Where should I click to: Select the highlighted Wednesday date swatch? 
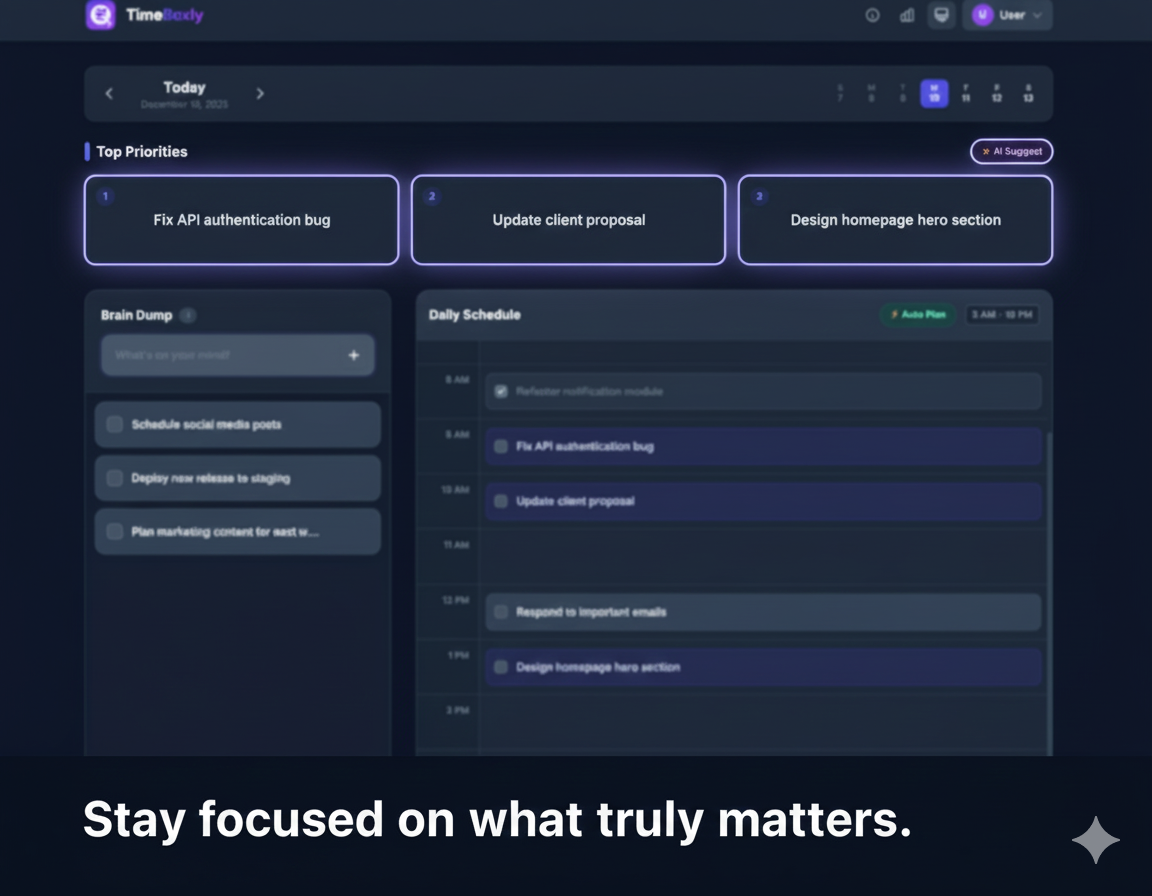pos(934,93)
